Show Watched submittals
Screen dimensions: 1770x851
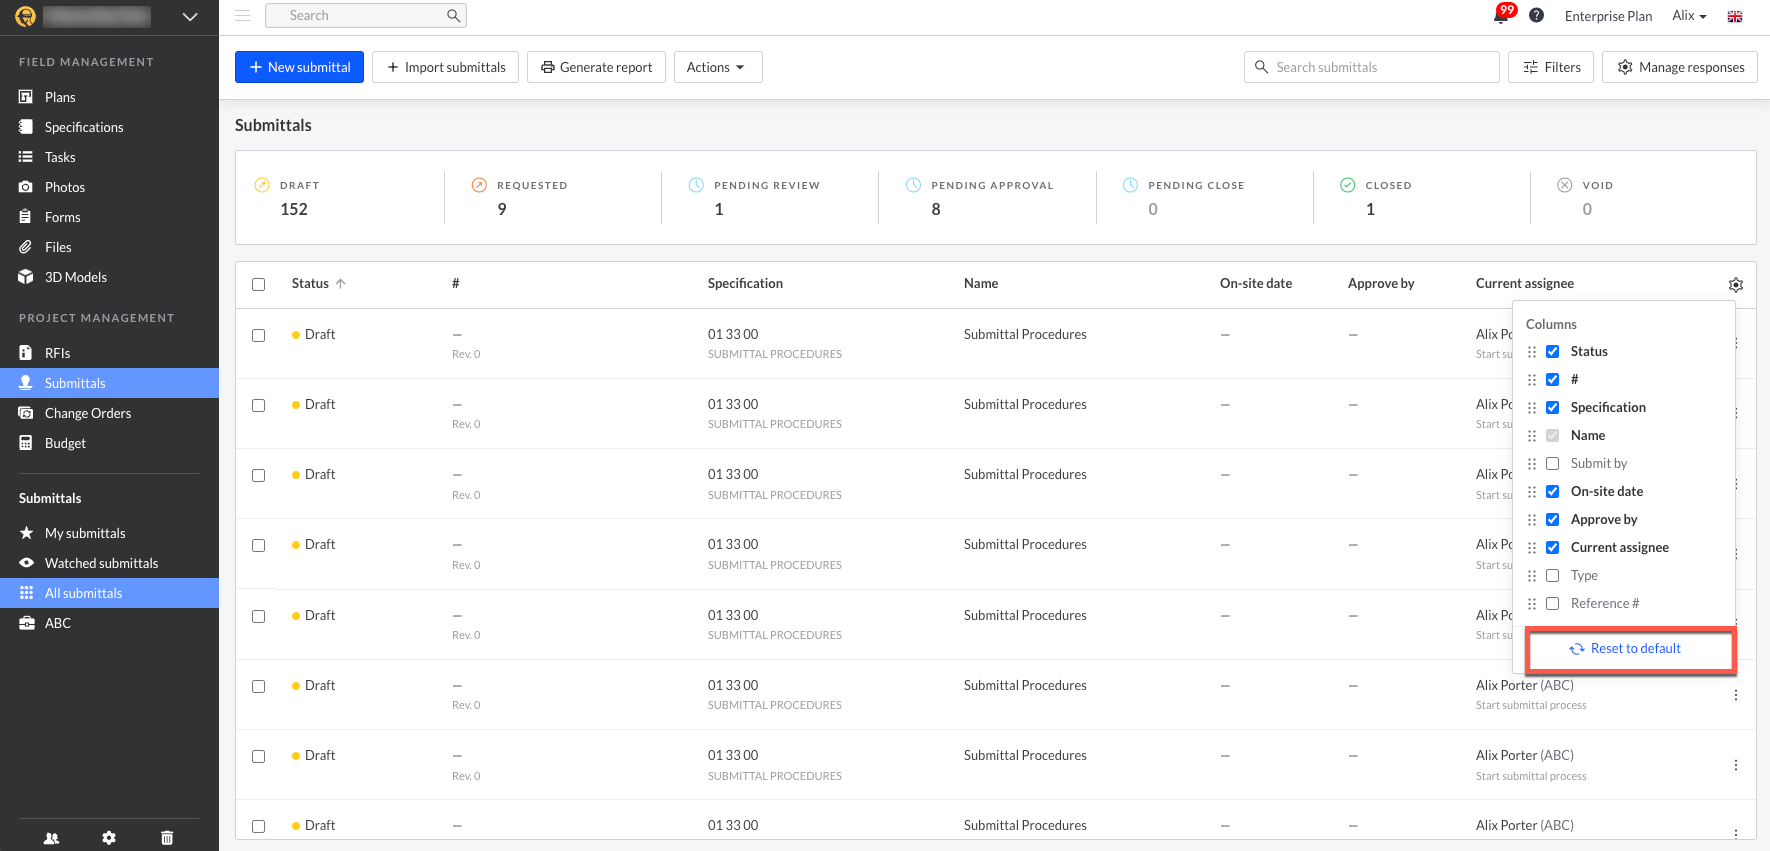109,563
